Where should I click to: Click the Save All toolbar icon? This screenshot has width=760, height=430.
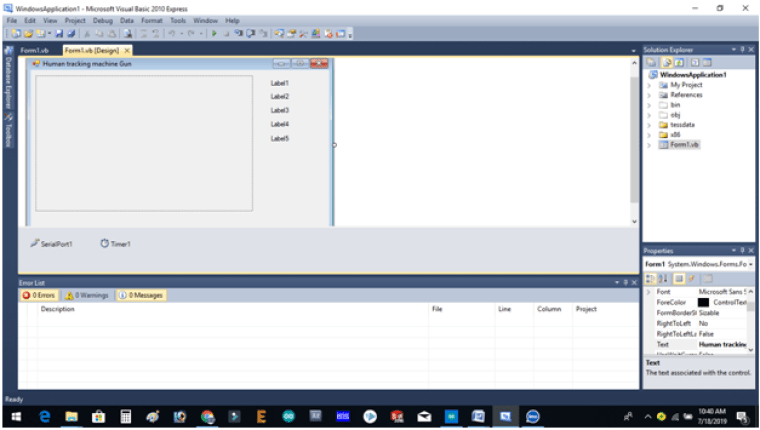pyautogui.click(x=71, y=33)
